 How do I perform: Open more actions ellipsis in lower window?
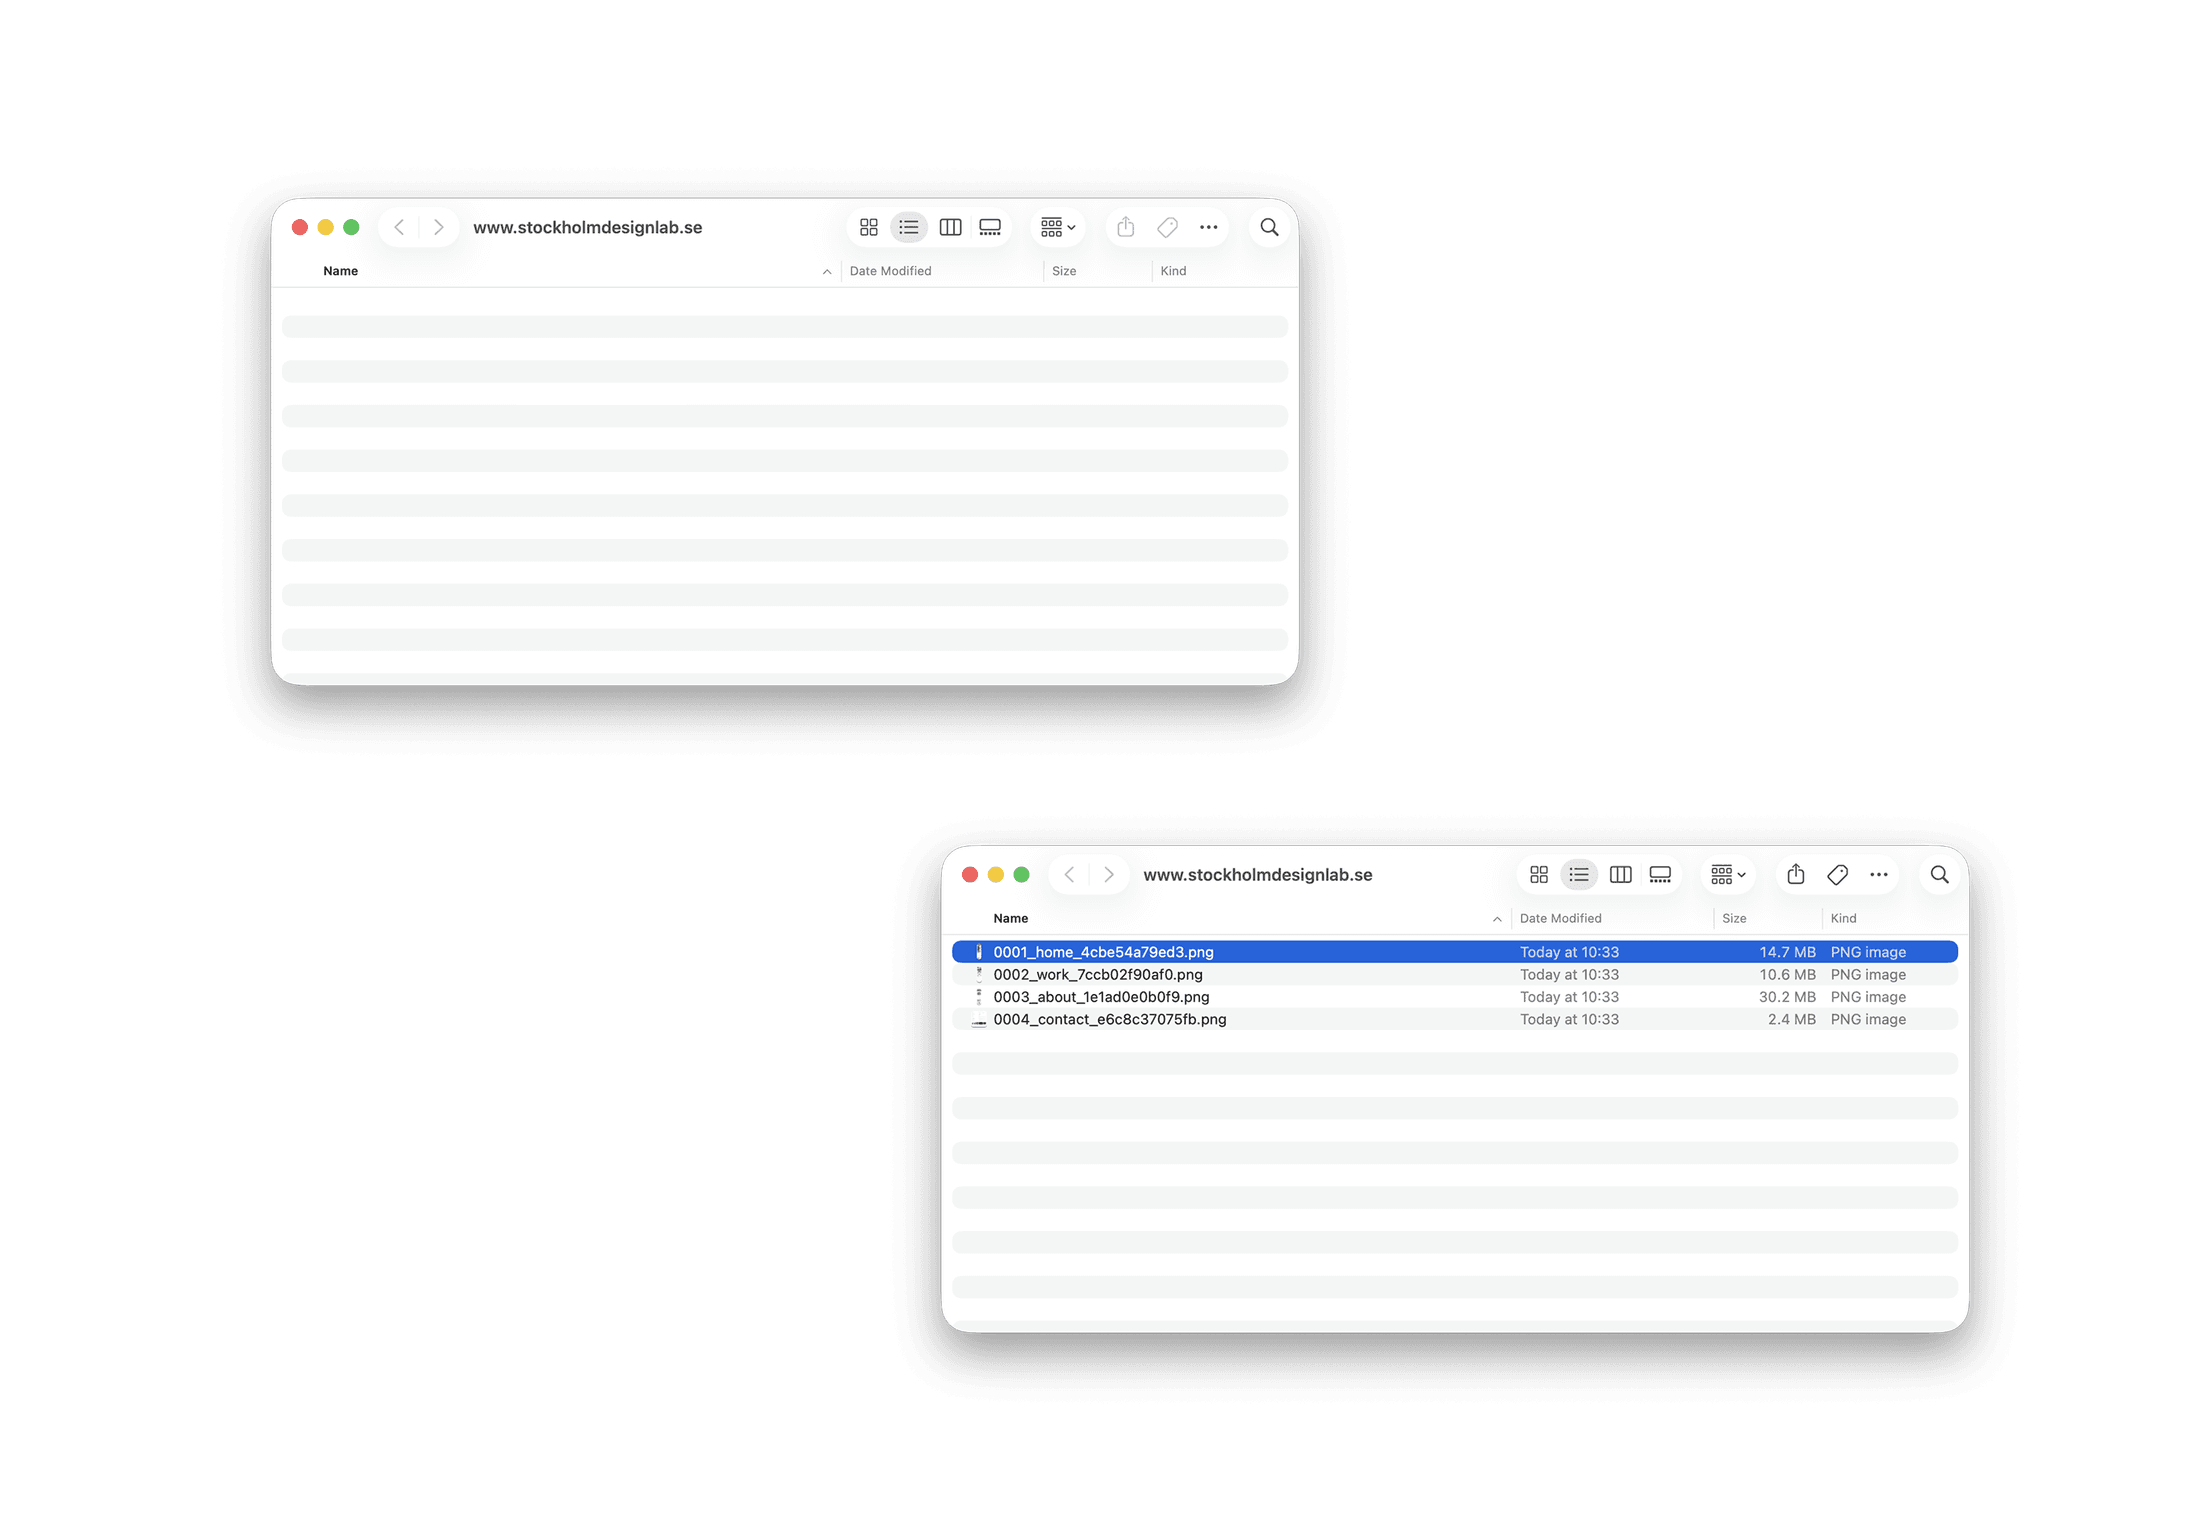point(1879,875)
